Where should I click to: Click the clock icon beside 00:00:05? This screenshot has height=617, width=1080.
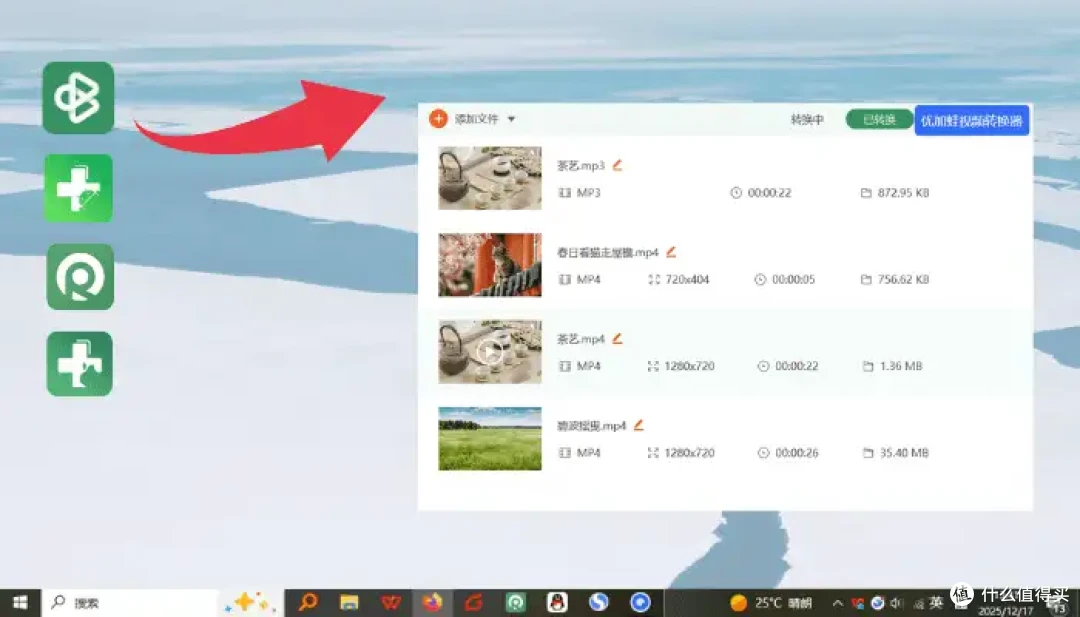point(760,280)
